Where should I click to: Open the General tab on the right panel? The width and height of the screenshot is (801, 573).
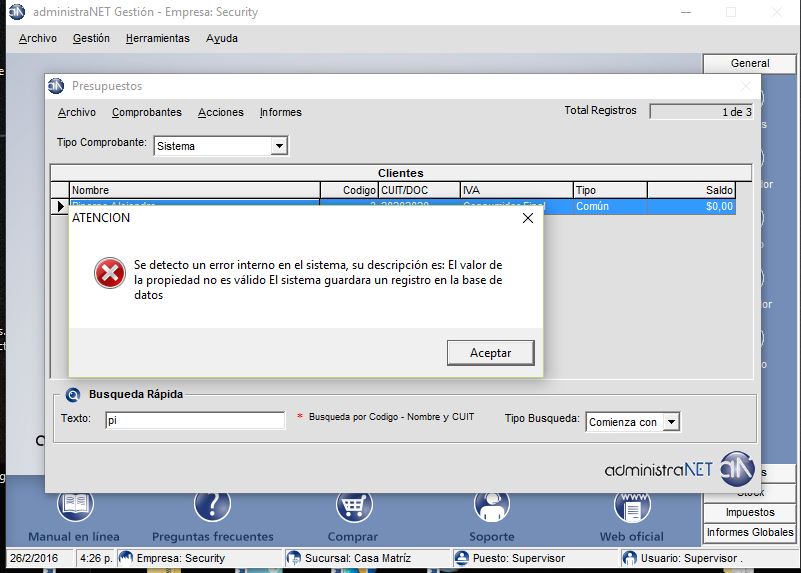point(749,63)
